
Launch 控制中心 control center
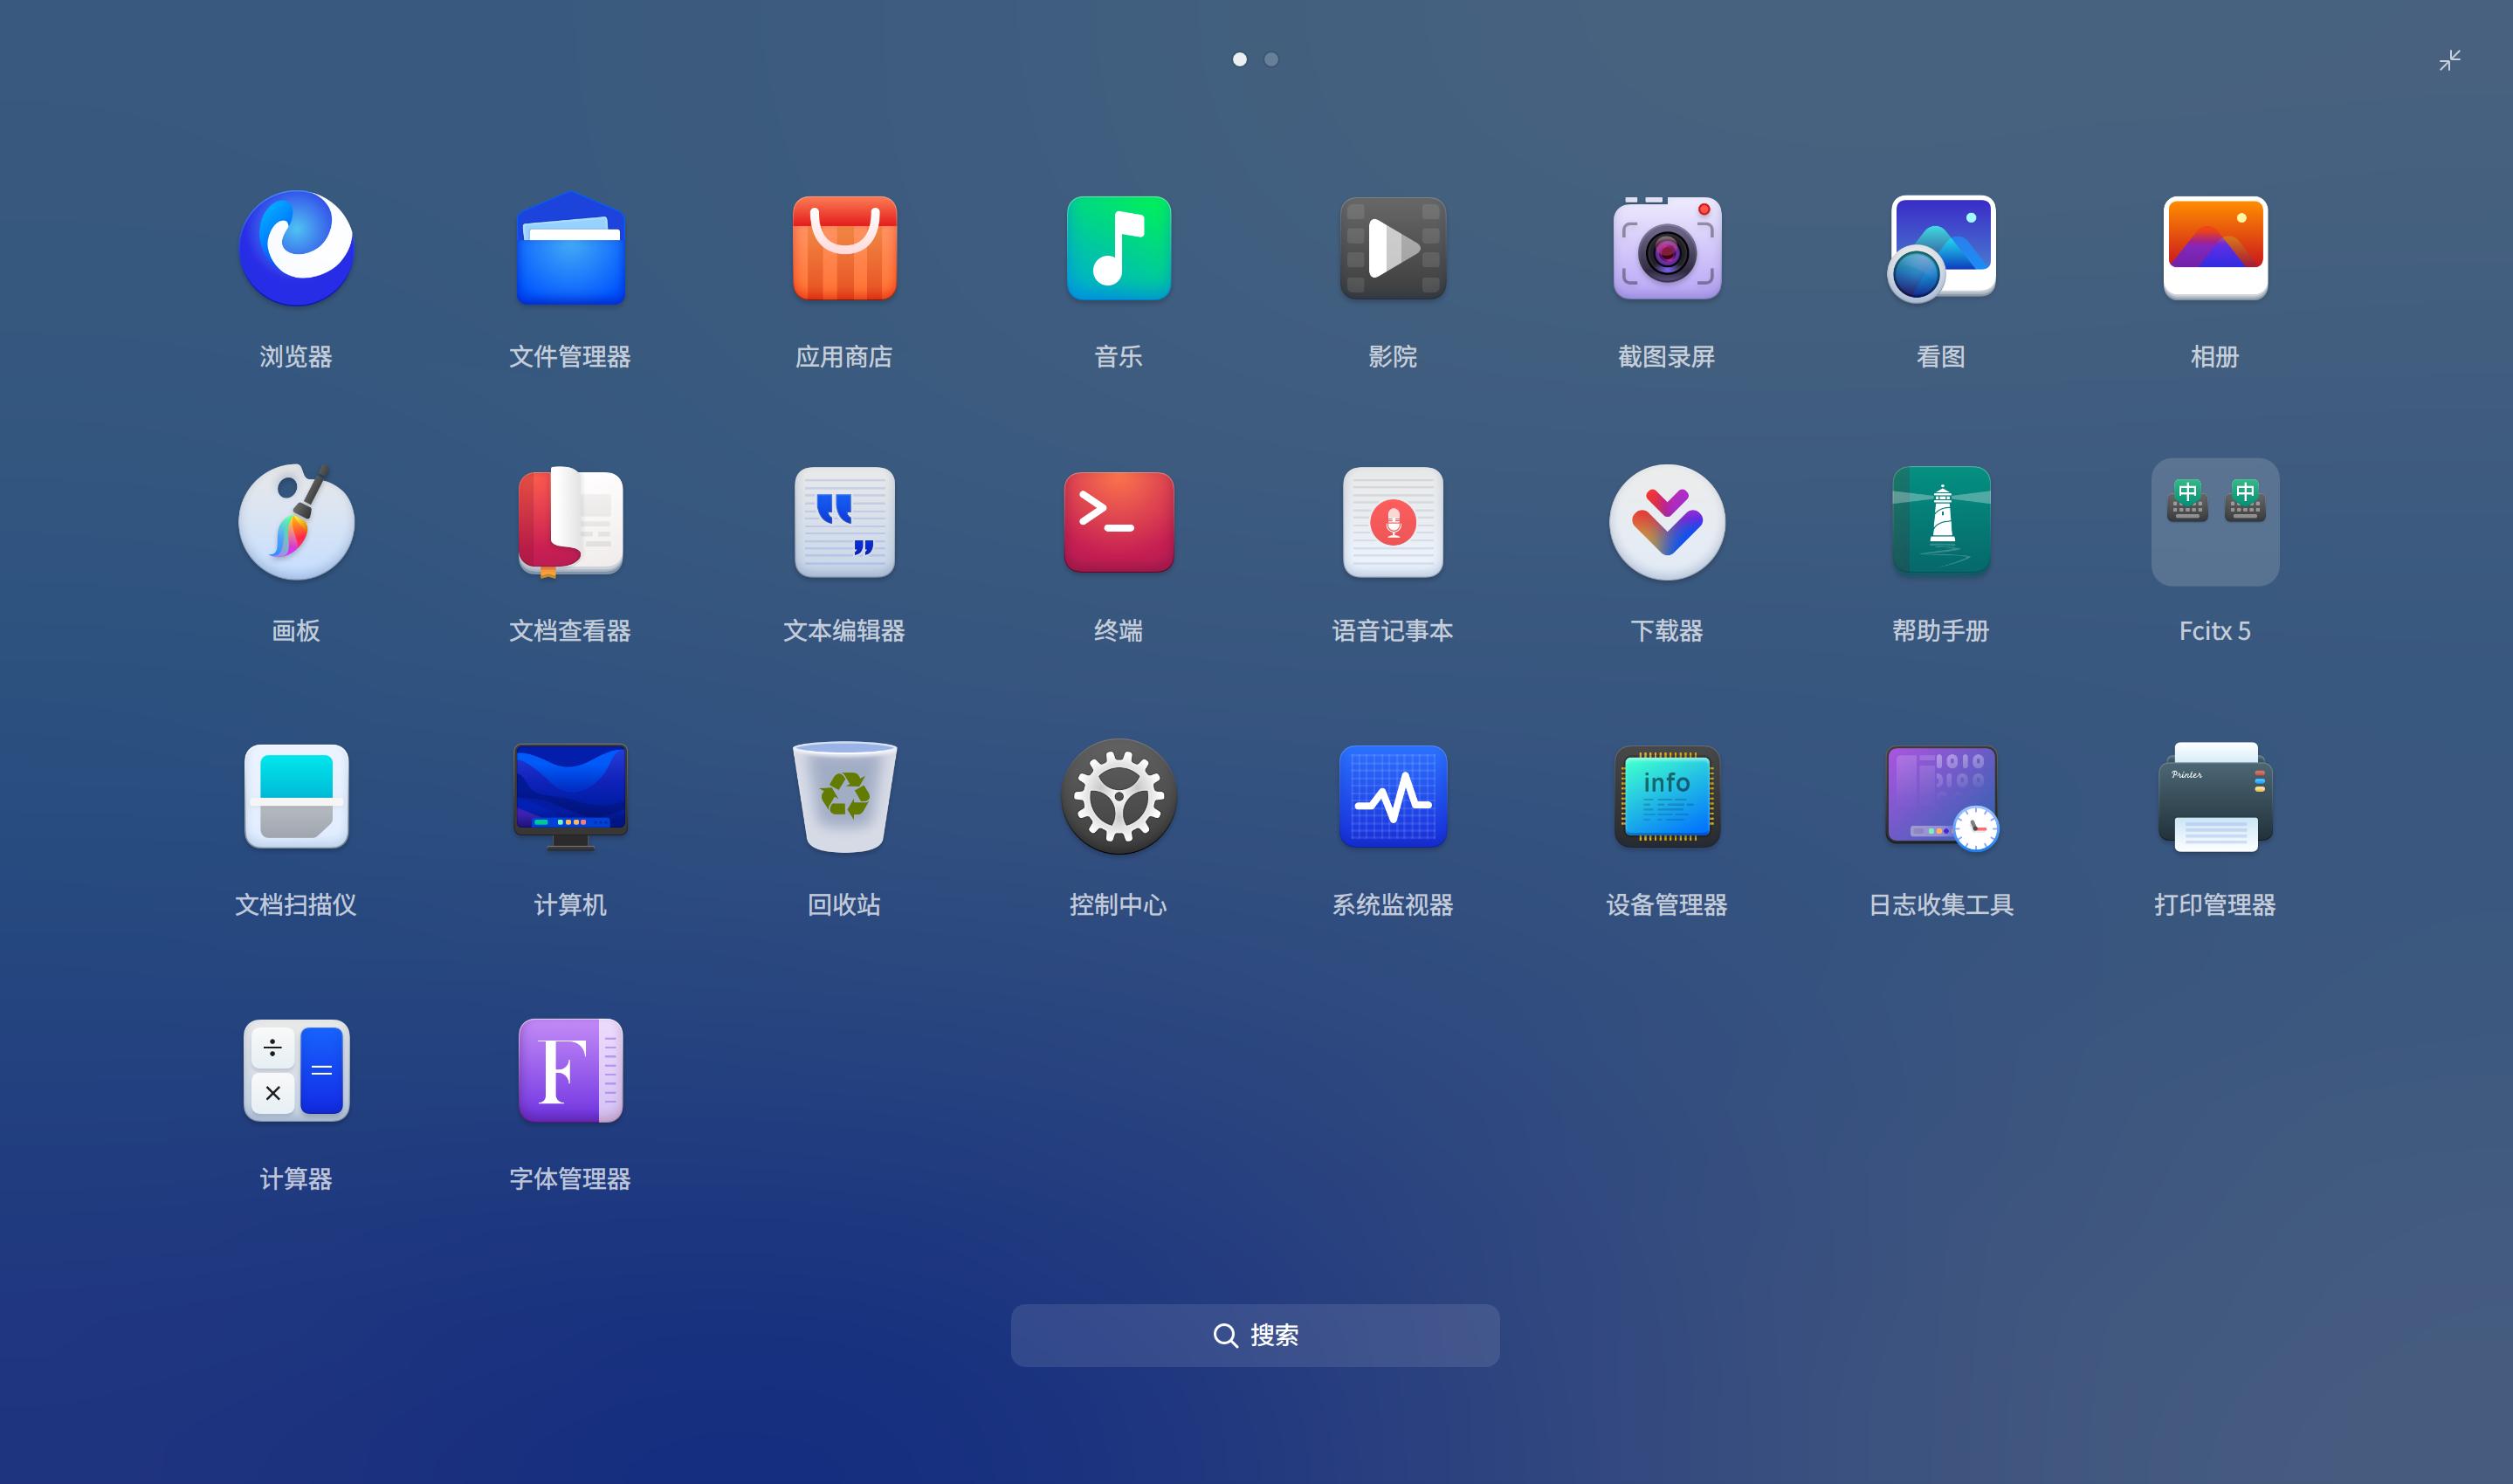coord(1118,796)
